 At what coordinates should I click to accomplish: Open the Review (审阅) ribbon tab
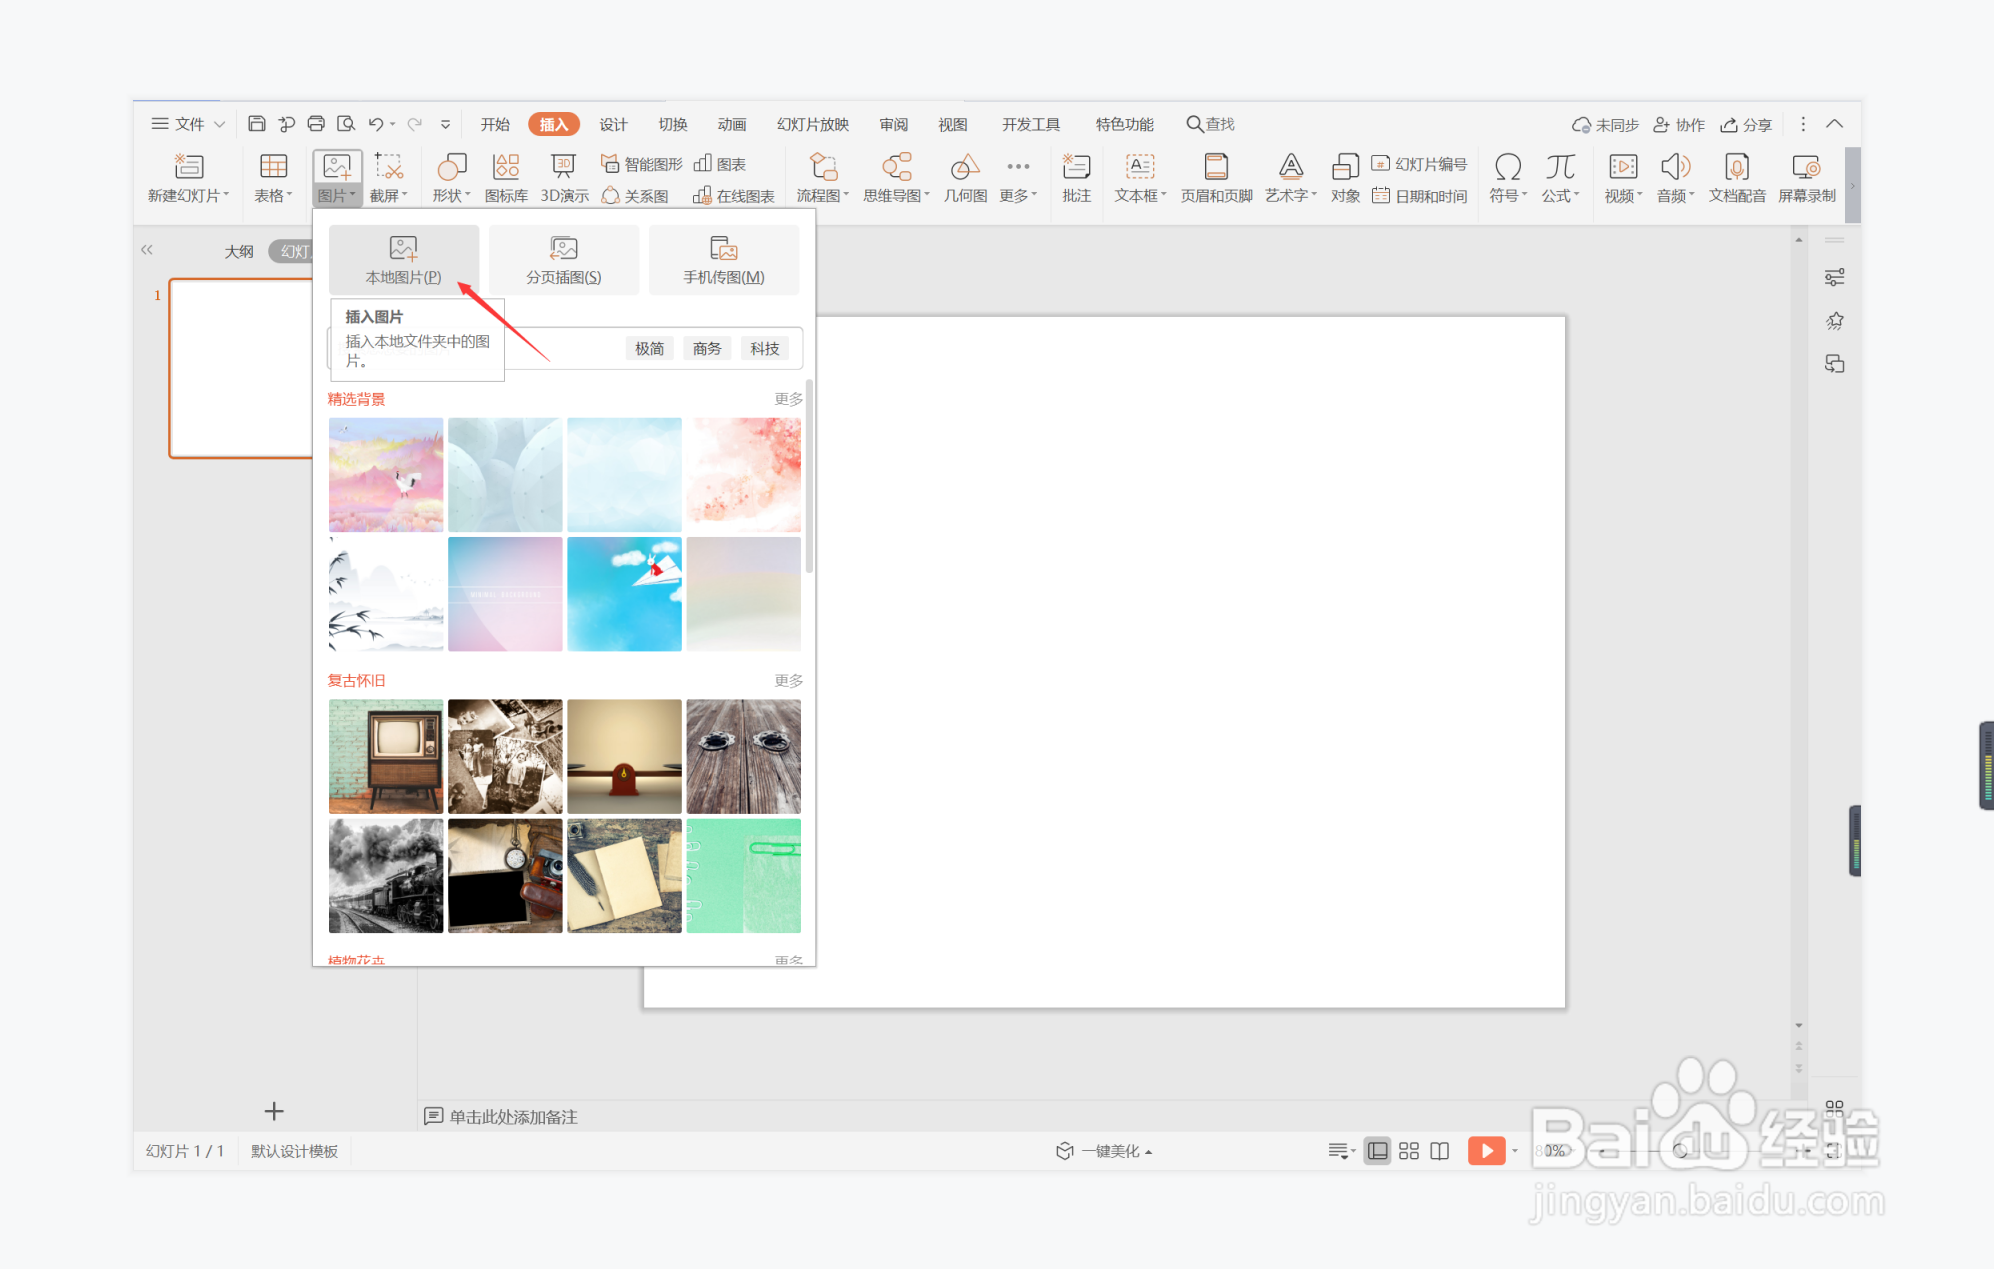pyautogui.click(x=894, y=124)
